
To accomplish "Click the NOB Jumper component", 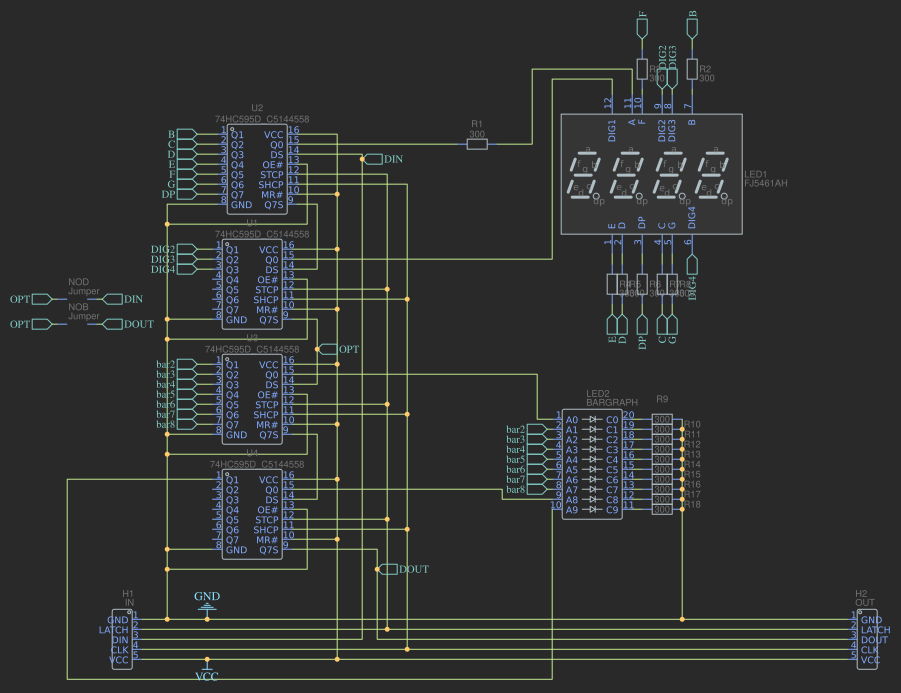I will [x=78, y=324].
